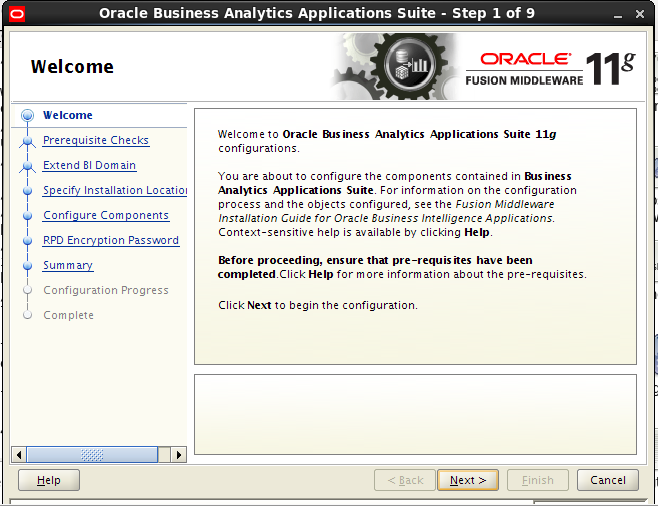The width and height of the screenshot is (658, 506).
Task: Go to RPD Encryption Password step
Action: [111, 240]
